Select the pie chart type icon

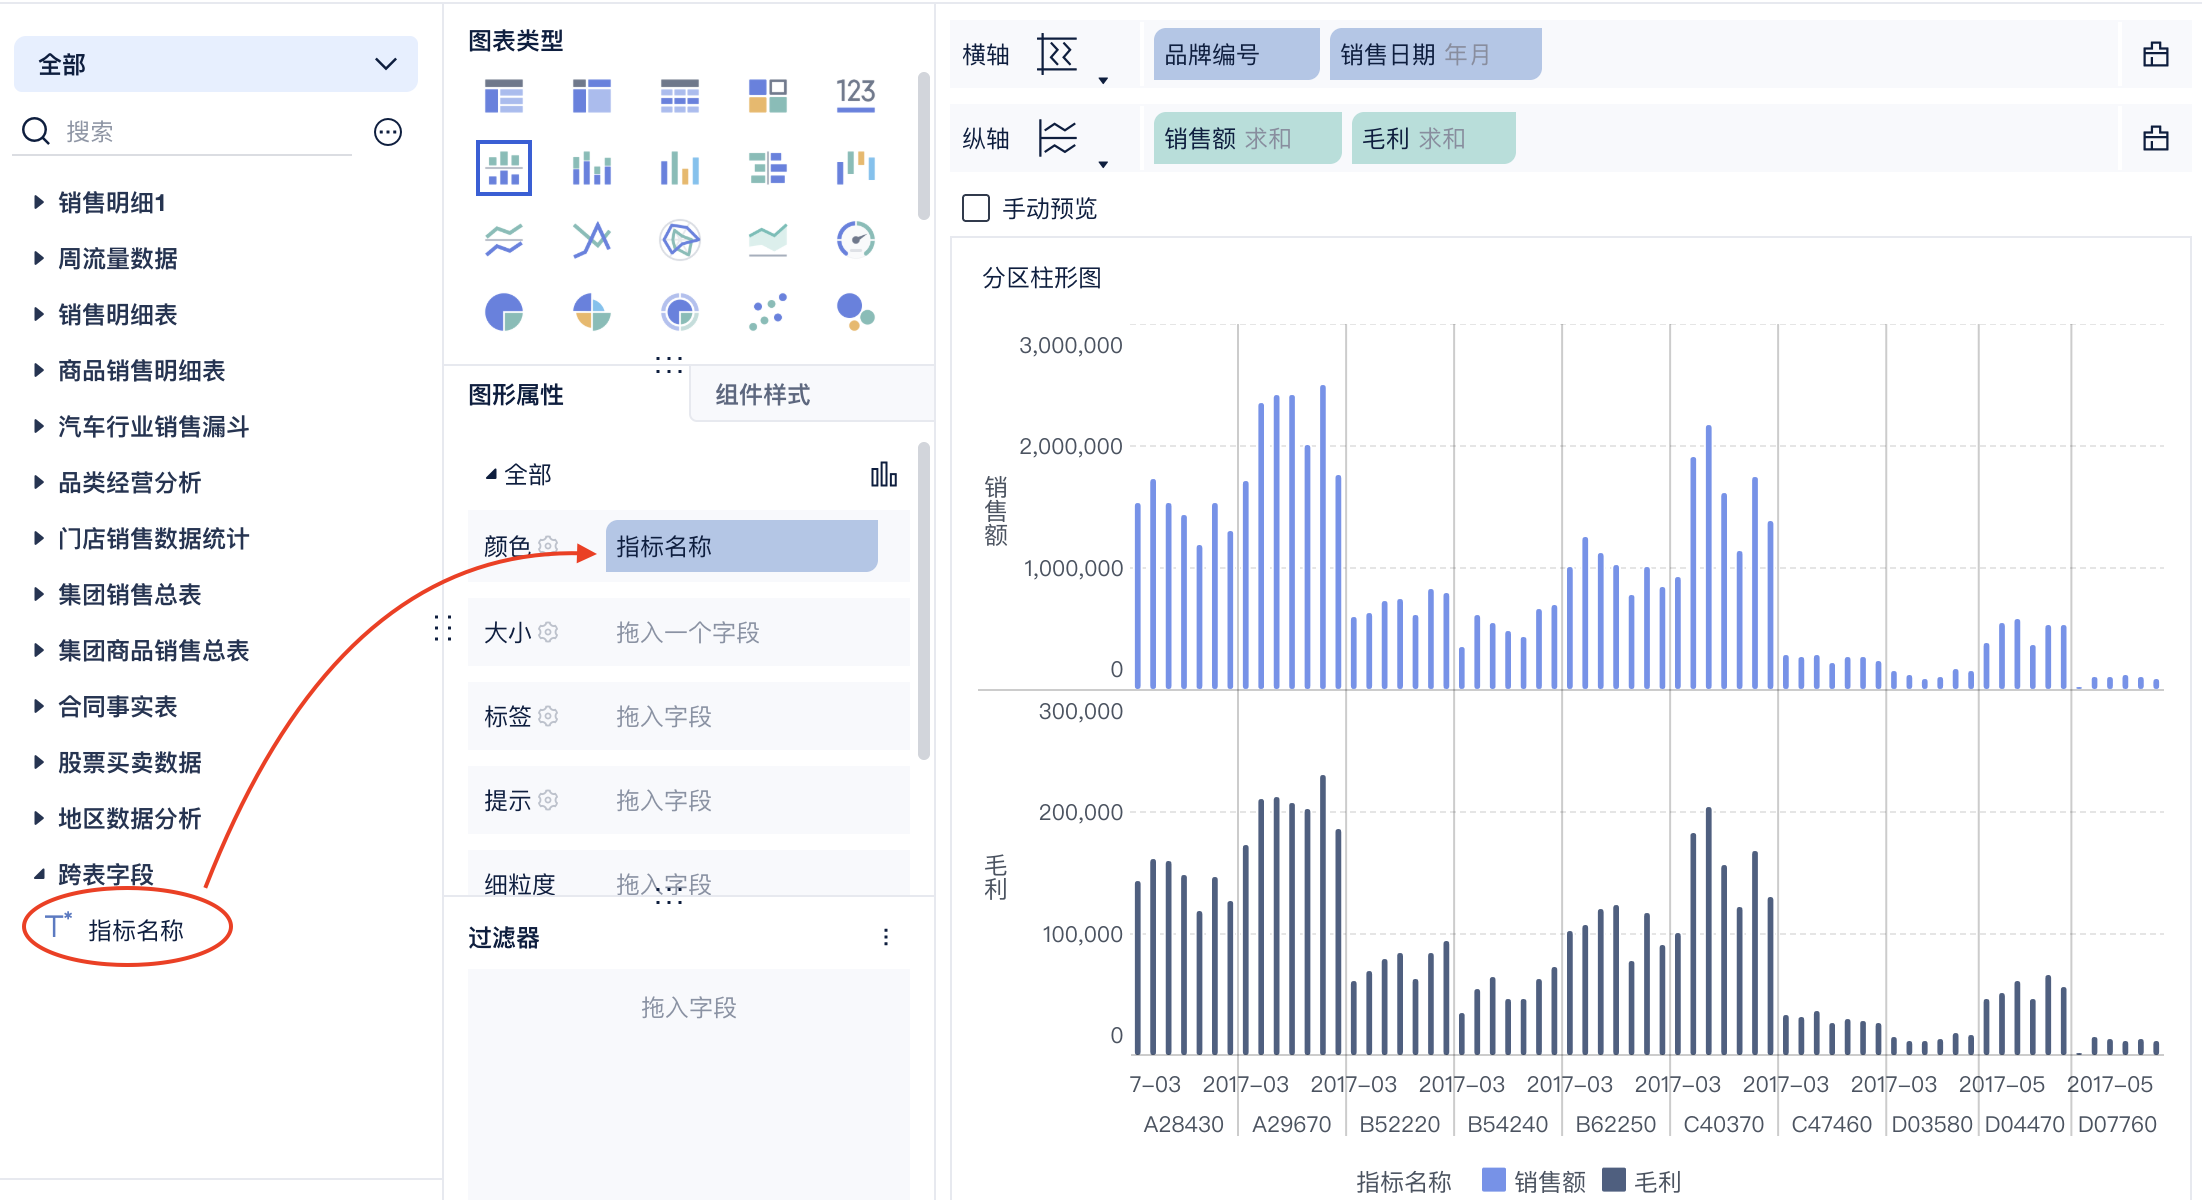coord(504,312)
